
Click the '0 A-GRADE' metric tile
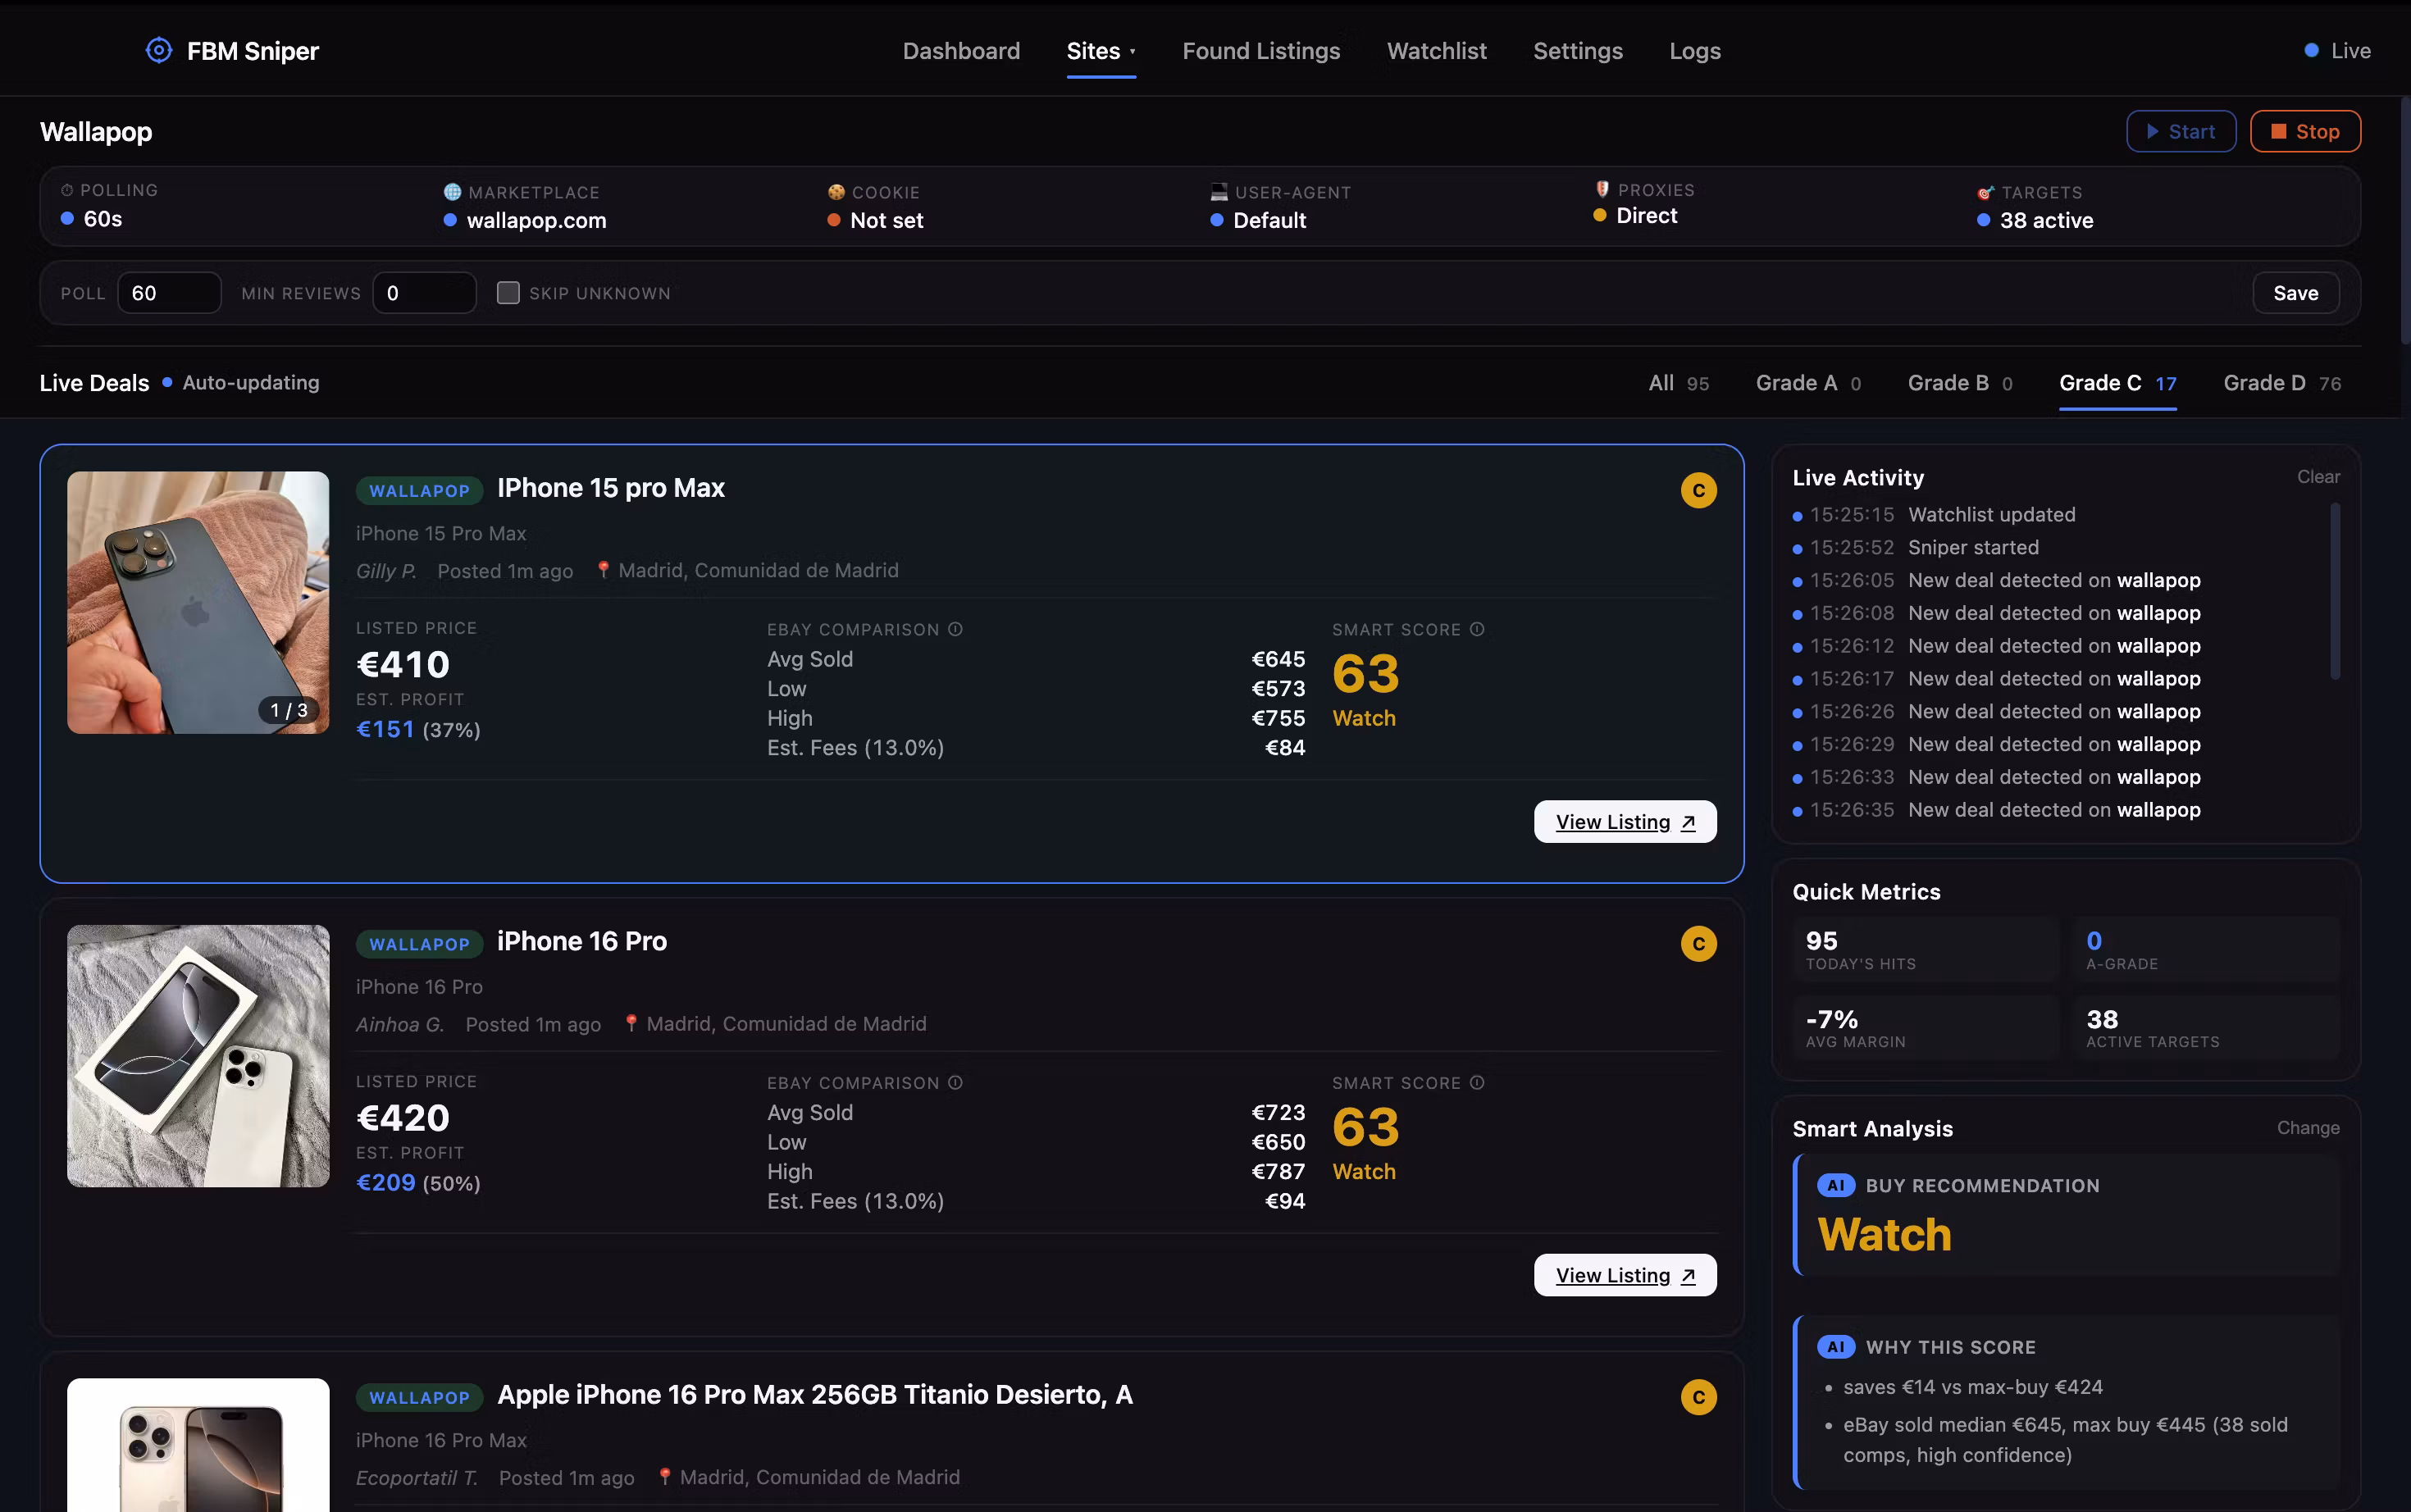[2206, 949]
